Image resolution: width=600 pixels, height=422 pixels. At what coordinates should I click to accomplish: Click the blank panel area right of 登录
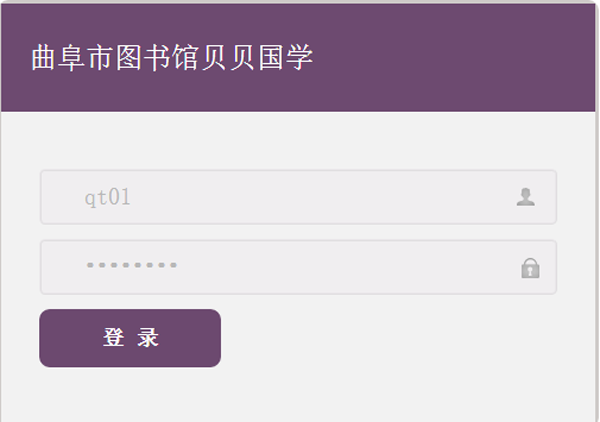(x=406, y=338)
